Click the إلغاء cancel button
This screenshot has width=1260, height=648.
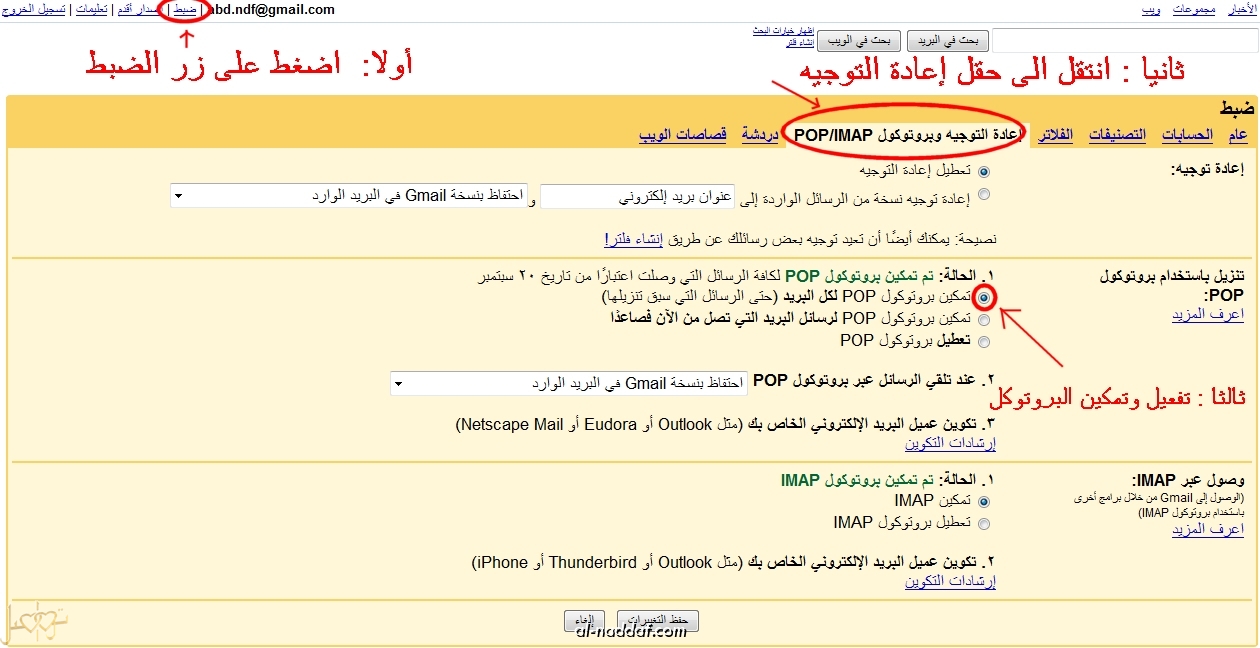pyautogui.click(x=585, y=621)
